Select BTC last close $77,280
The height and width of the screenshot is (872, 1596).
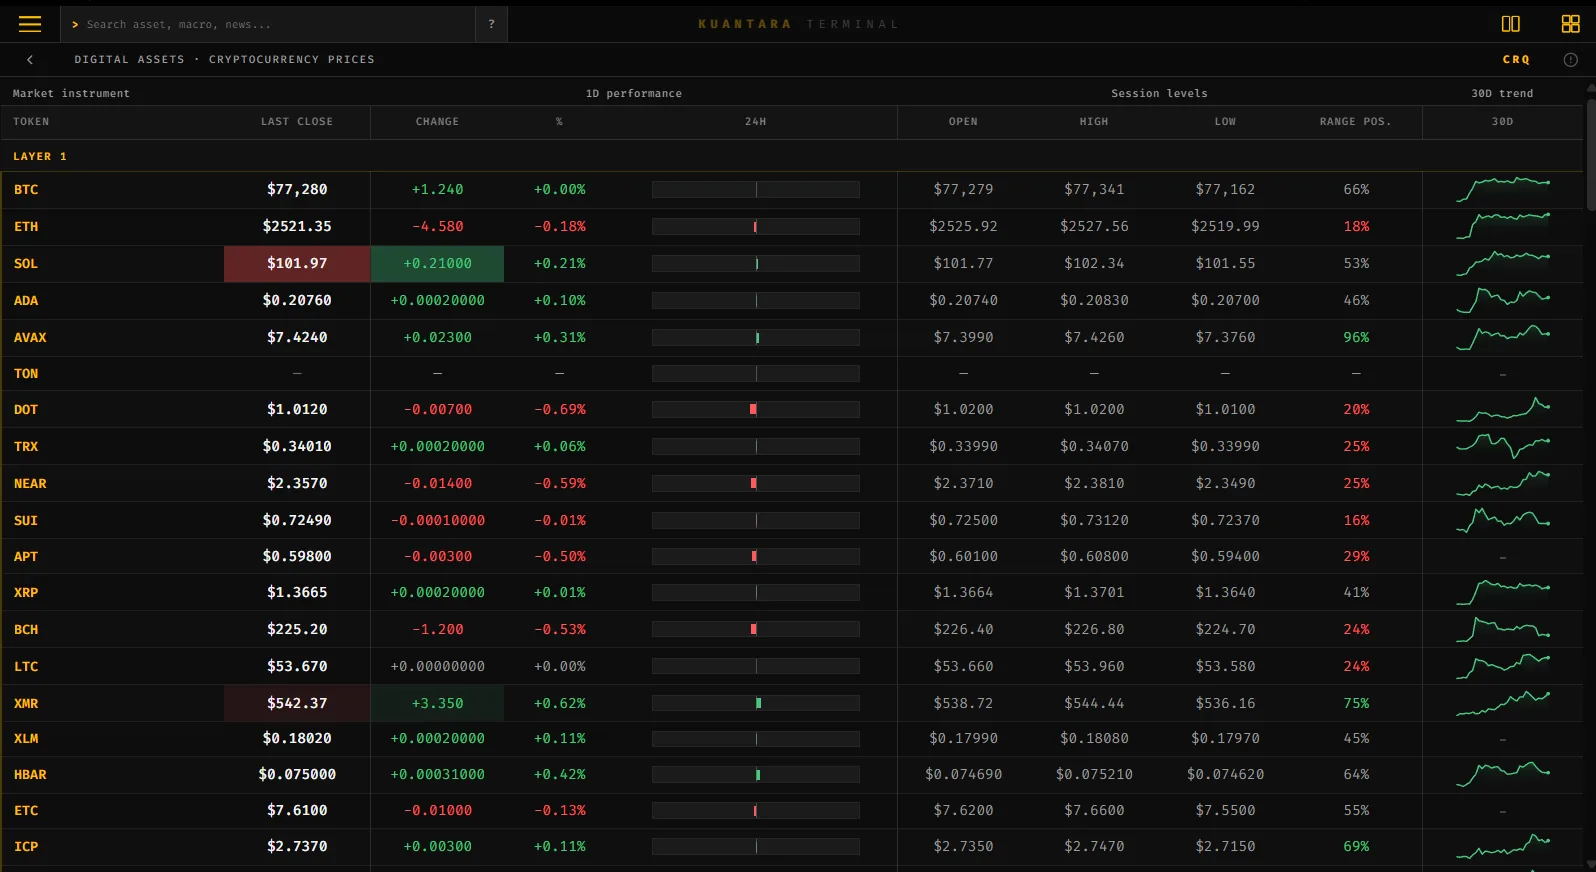297,190
